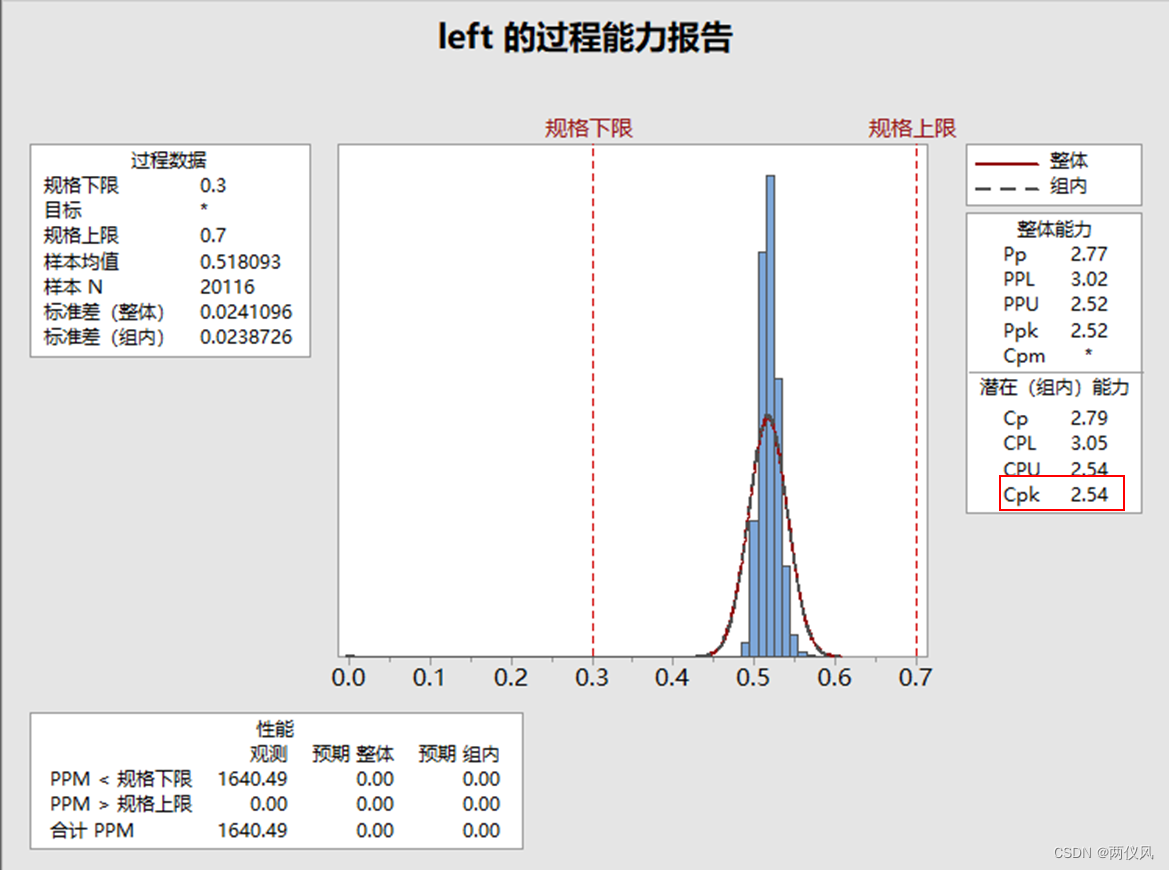Viewport: 1169px width, 870px height.
Task: Click the 0.3 x-axis label
Action: pyautogui.click(x=593, y=678)
